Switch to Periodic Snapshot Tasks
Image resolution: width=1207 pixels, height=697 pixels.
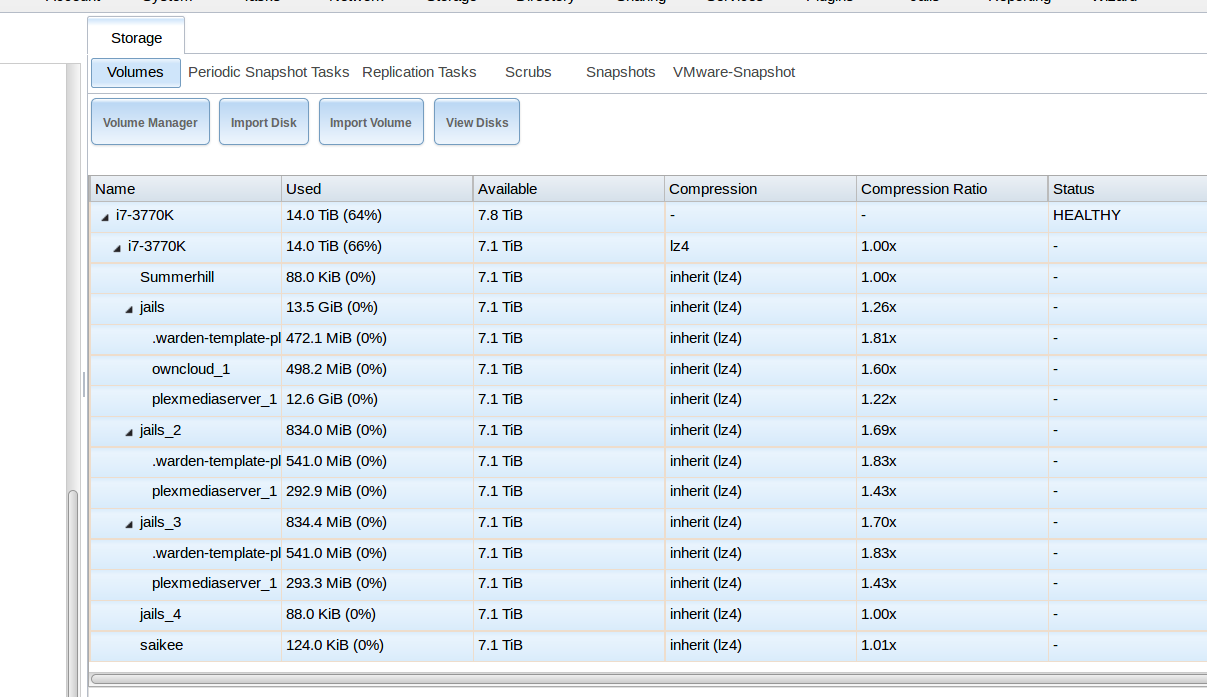[x=269, y=72]
